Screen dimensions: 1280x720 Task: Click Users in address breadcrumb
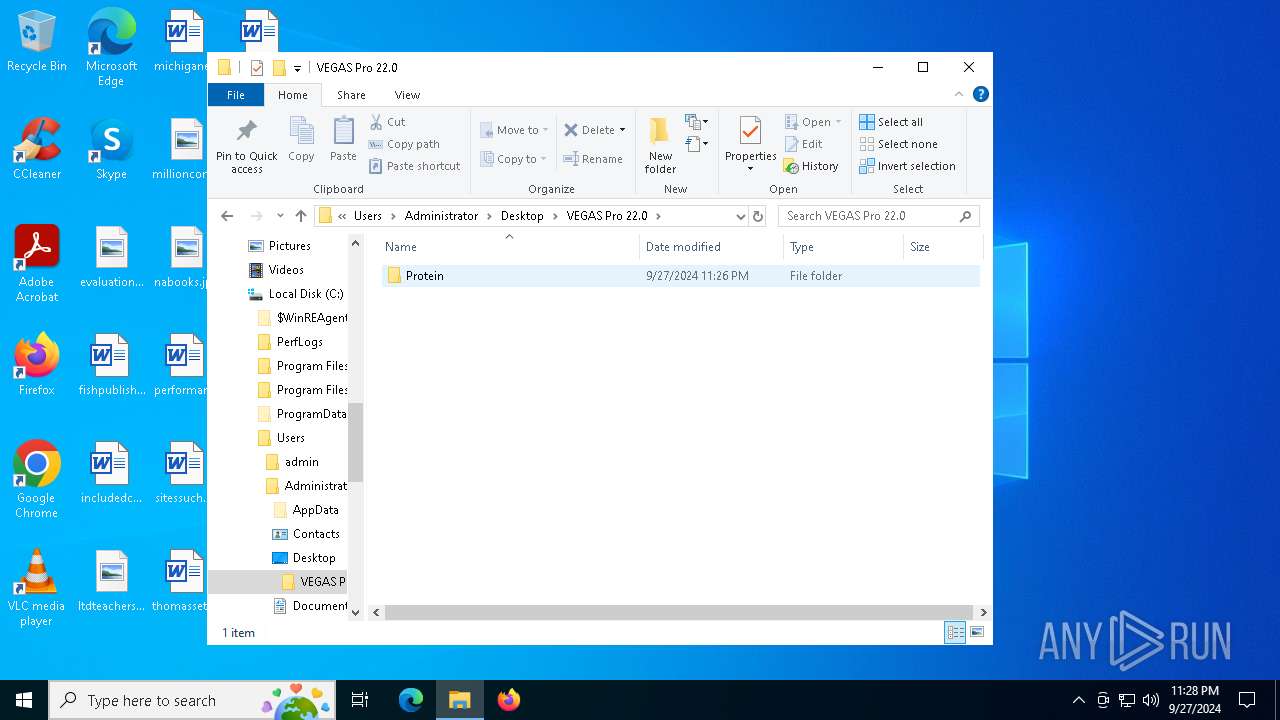pos(368,216)
